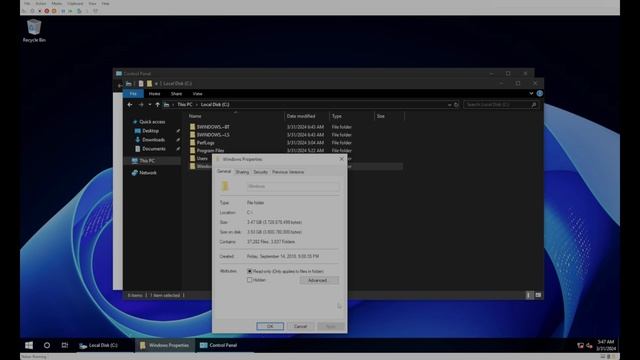This screenshot has height=360, width=640.
Task: Go forward in Explorer navigation
Action: click(141, 105)
